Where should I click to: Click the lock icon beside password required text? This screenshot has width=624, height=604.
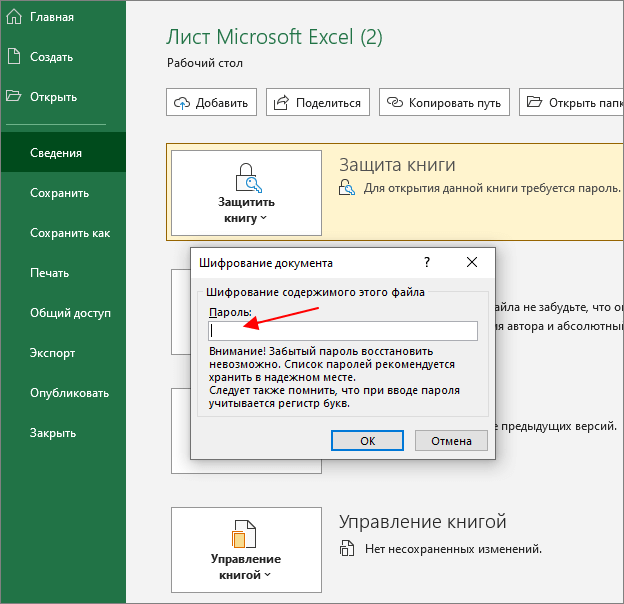click(x=347, y=187)
